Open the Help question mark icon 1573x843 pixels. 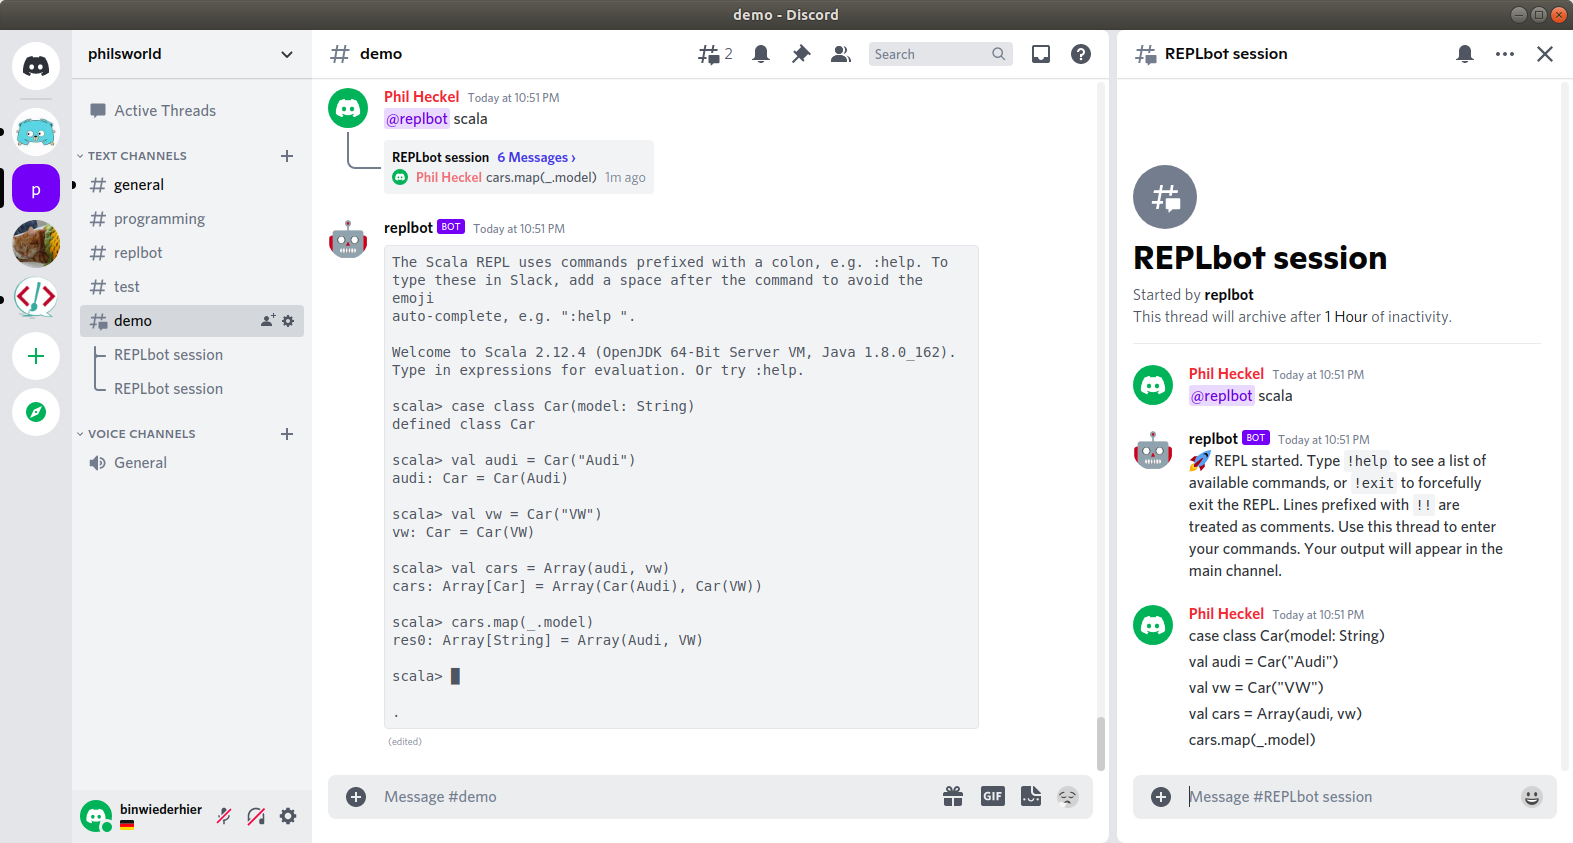(1081, 54)
